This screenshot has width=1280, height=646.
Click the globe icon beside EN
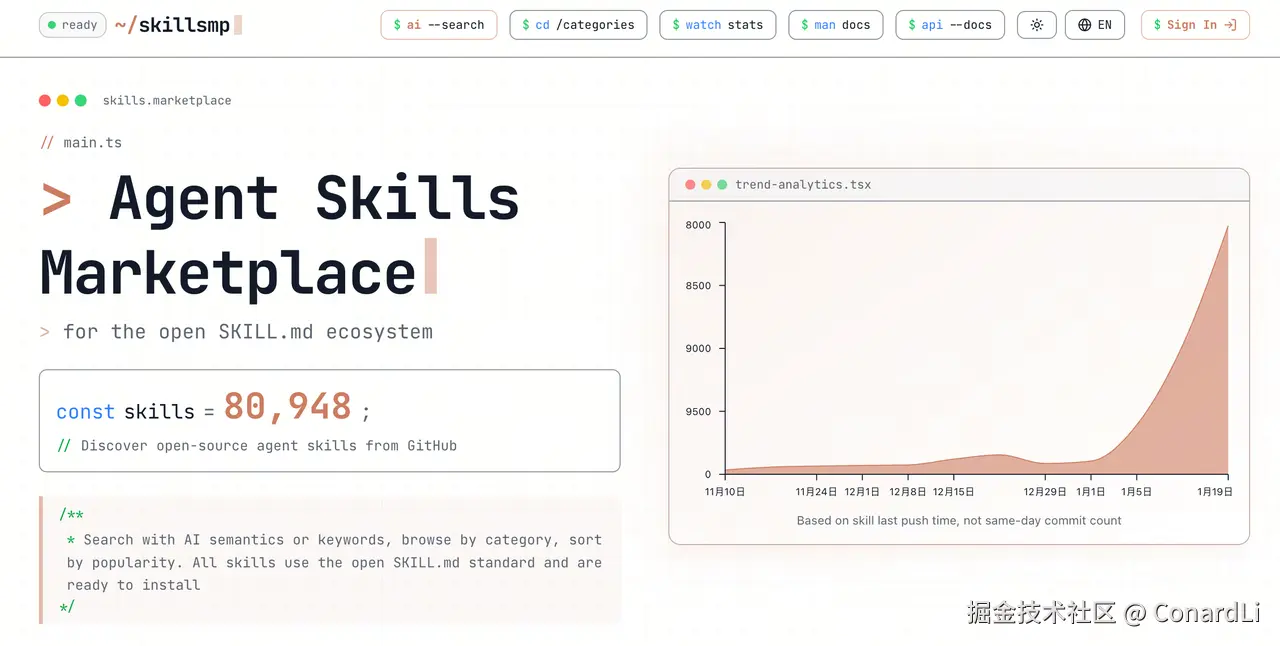[1083, 24]
